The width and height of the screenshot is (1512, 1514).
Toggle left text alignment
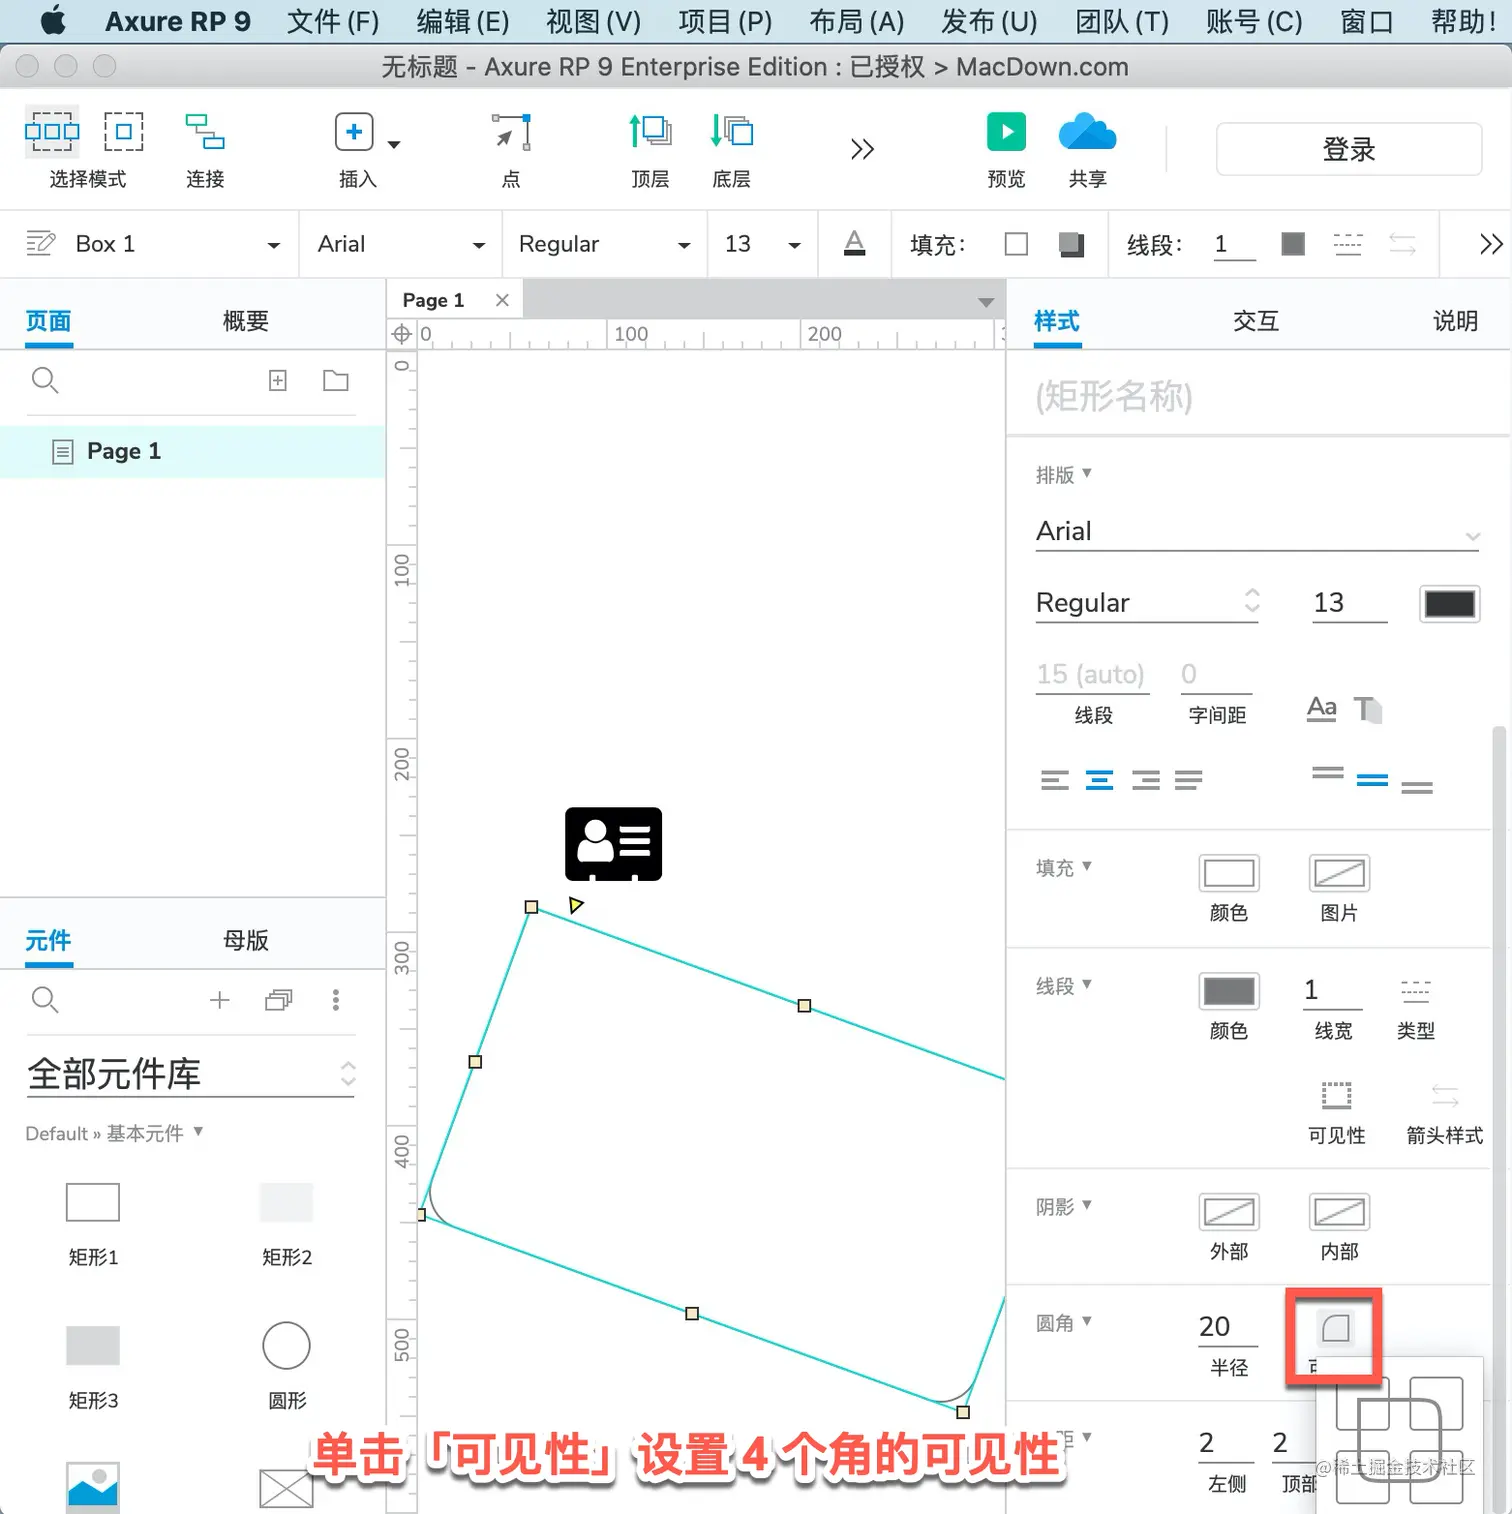1055,780
